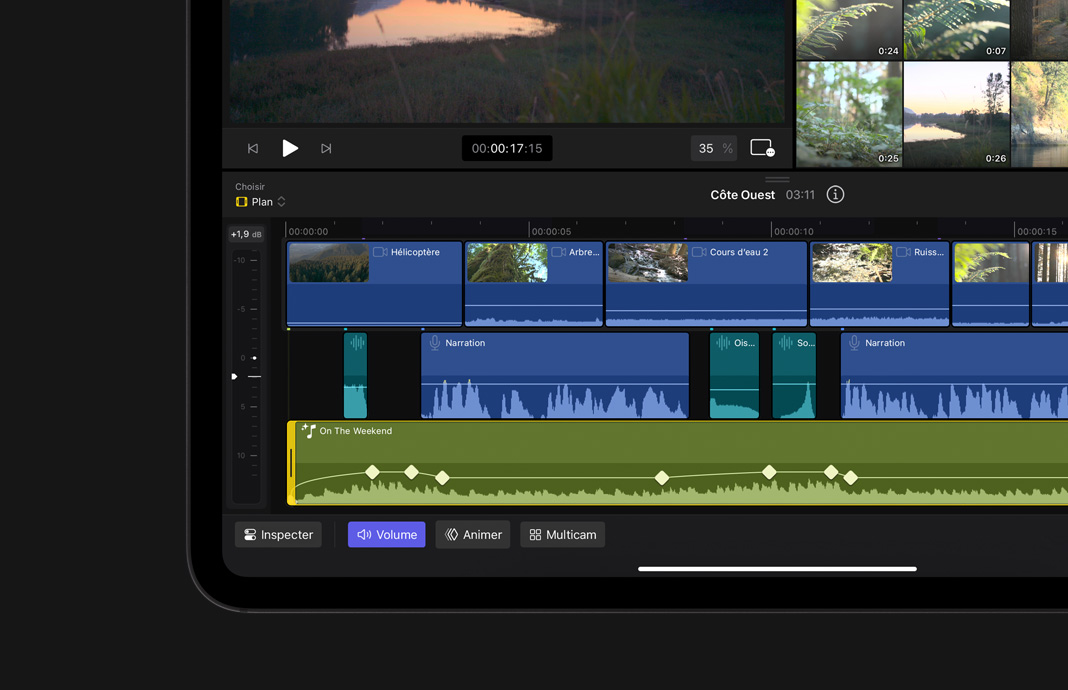This screenshot has width=1068, height=690.
Task: Toggle the Volume controls off
Action: pyautogui.click(x=386, y=534)
